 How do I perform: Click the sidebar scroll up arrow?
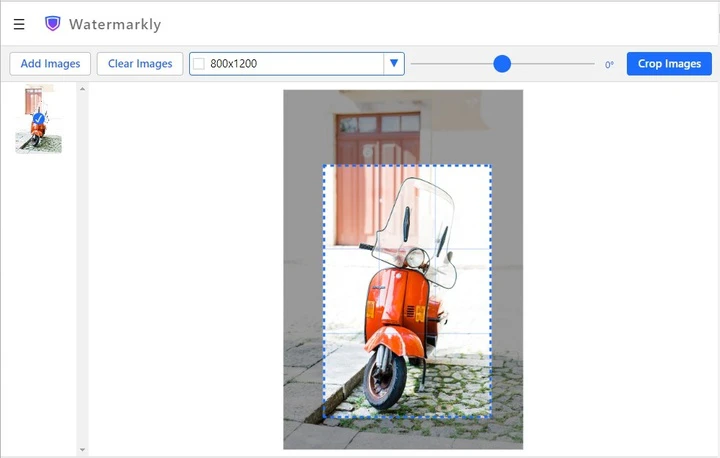pyautogui.click(x=82, y=89)
